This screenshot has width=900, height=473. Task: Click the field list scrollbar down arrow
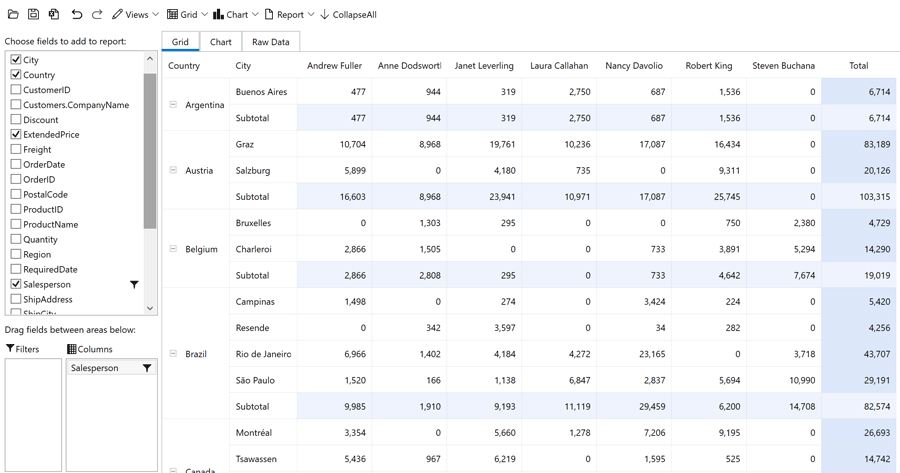tap(150, 308)
